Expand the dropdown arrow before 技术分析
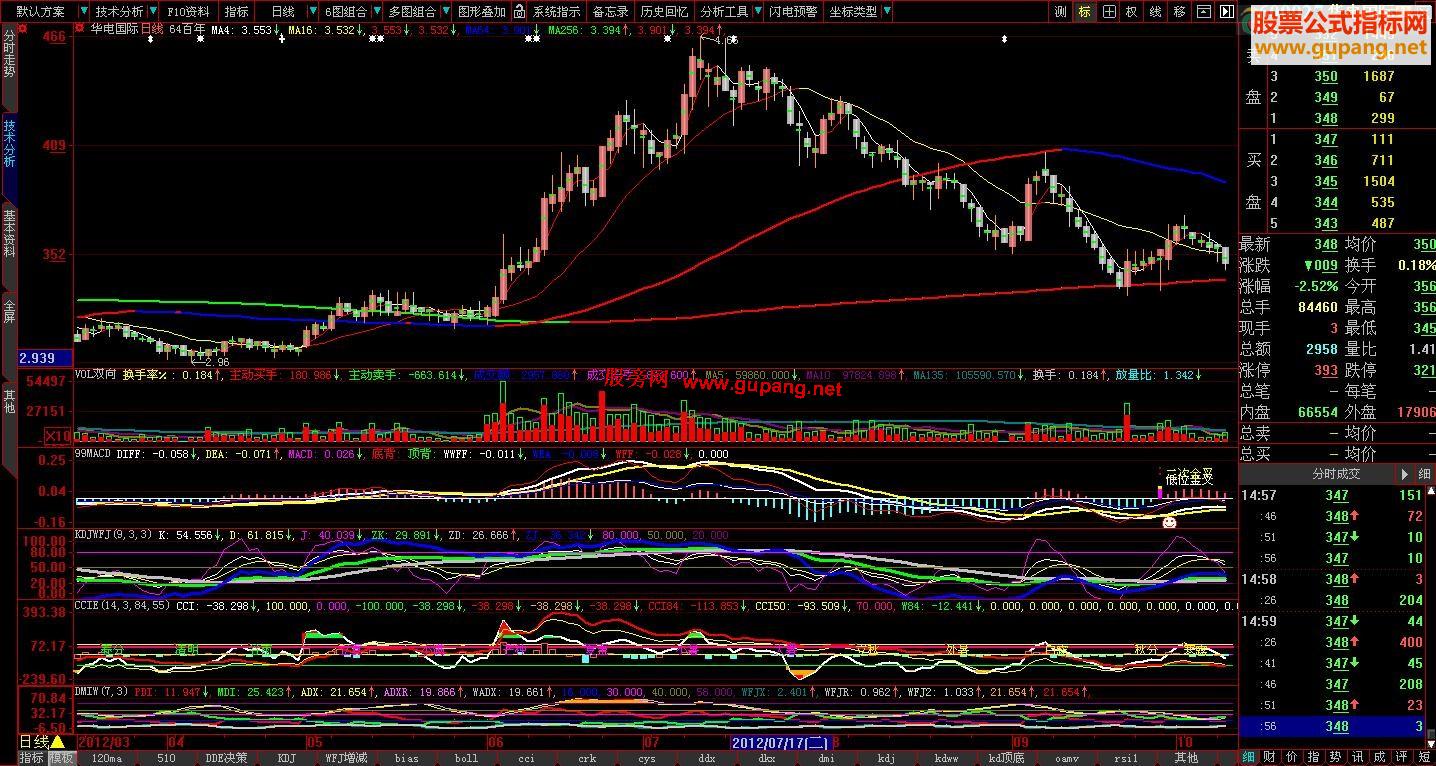This screenshot has height=766, width=1436. [x=82, y=12]
